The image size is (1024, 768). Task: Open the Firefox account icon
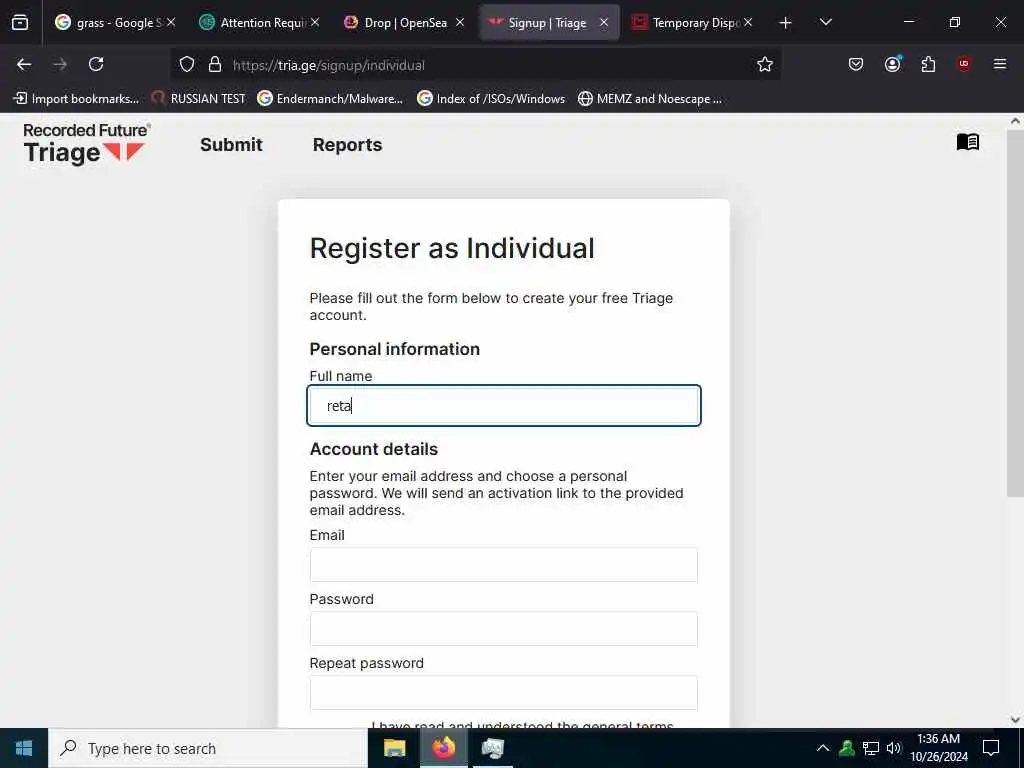892,64
